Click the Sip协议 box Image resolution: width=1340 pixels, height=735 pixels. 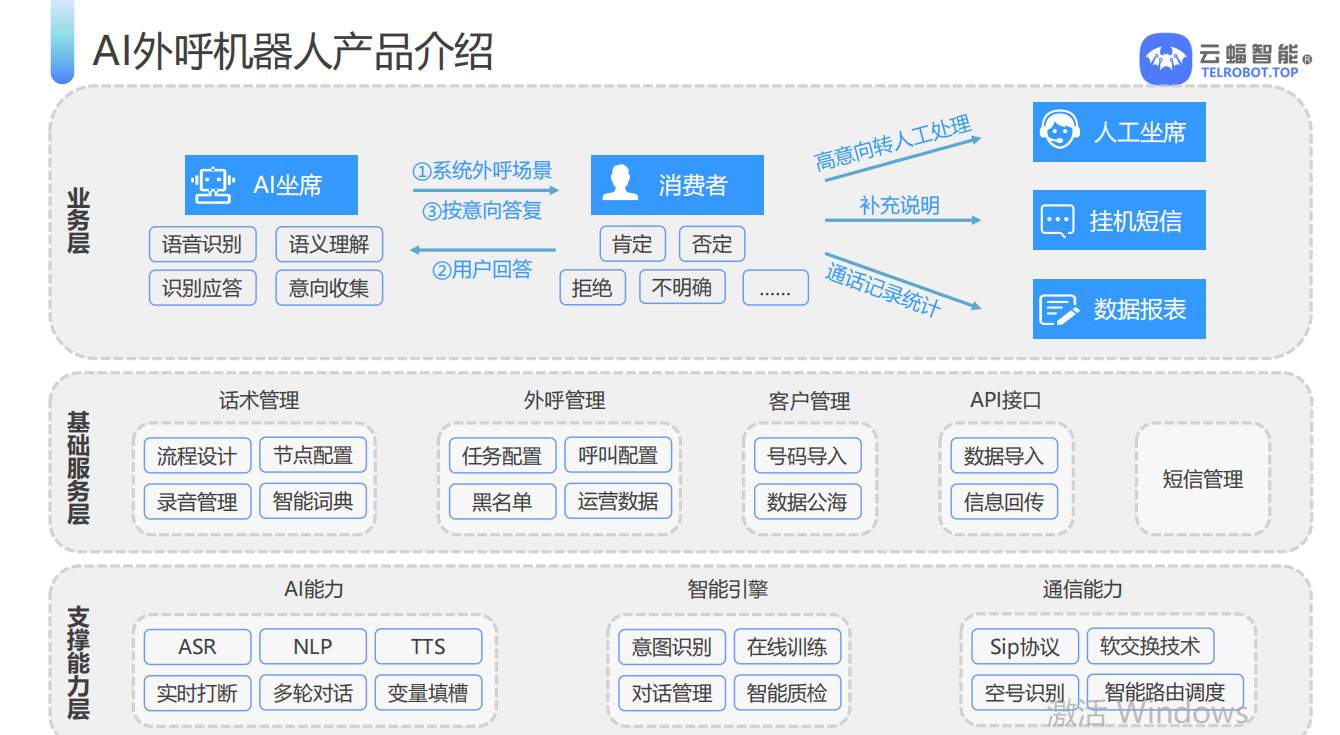[x=1024, y=647]
